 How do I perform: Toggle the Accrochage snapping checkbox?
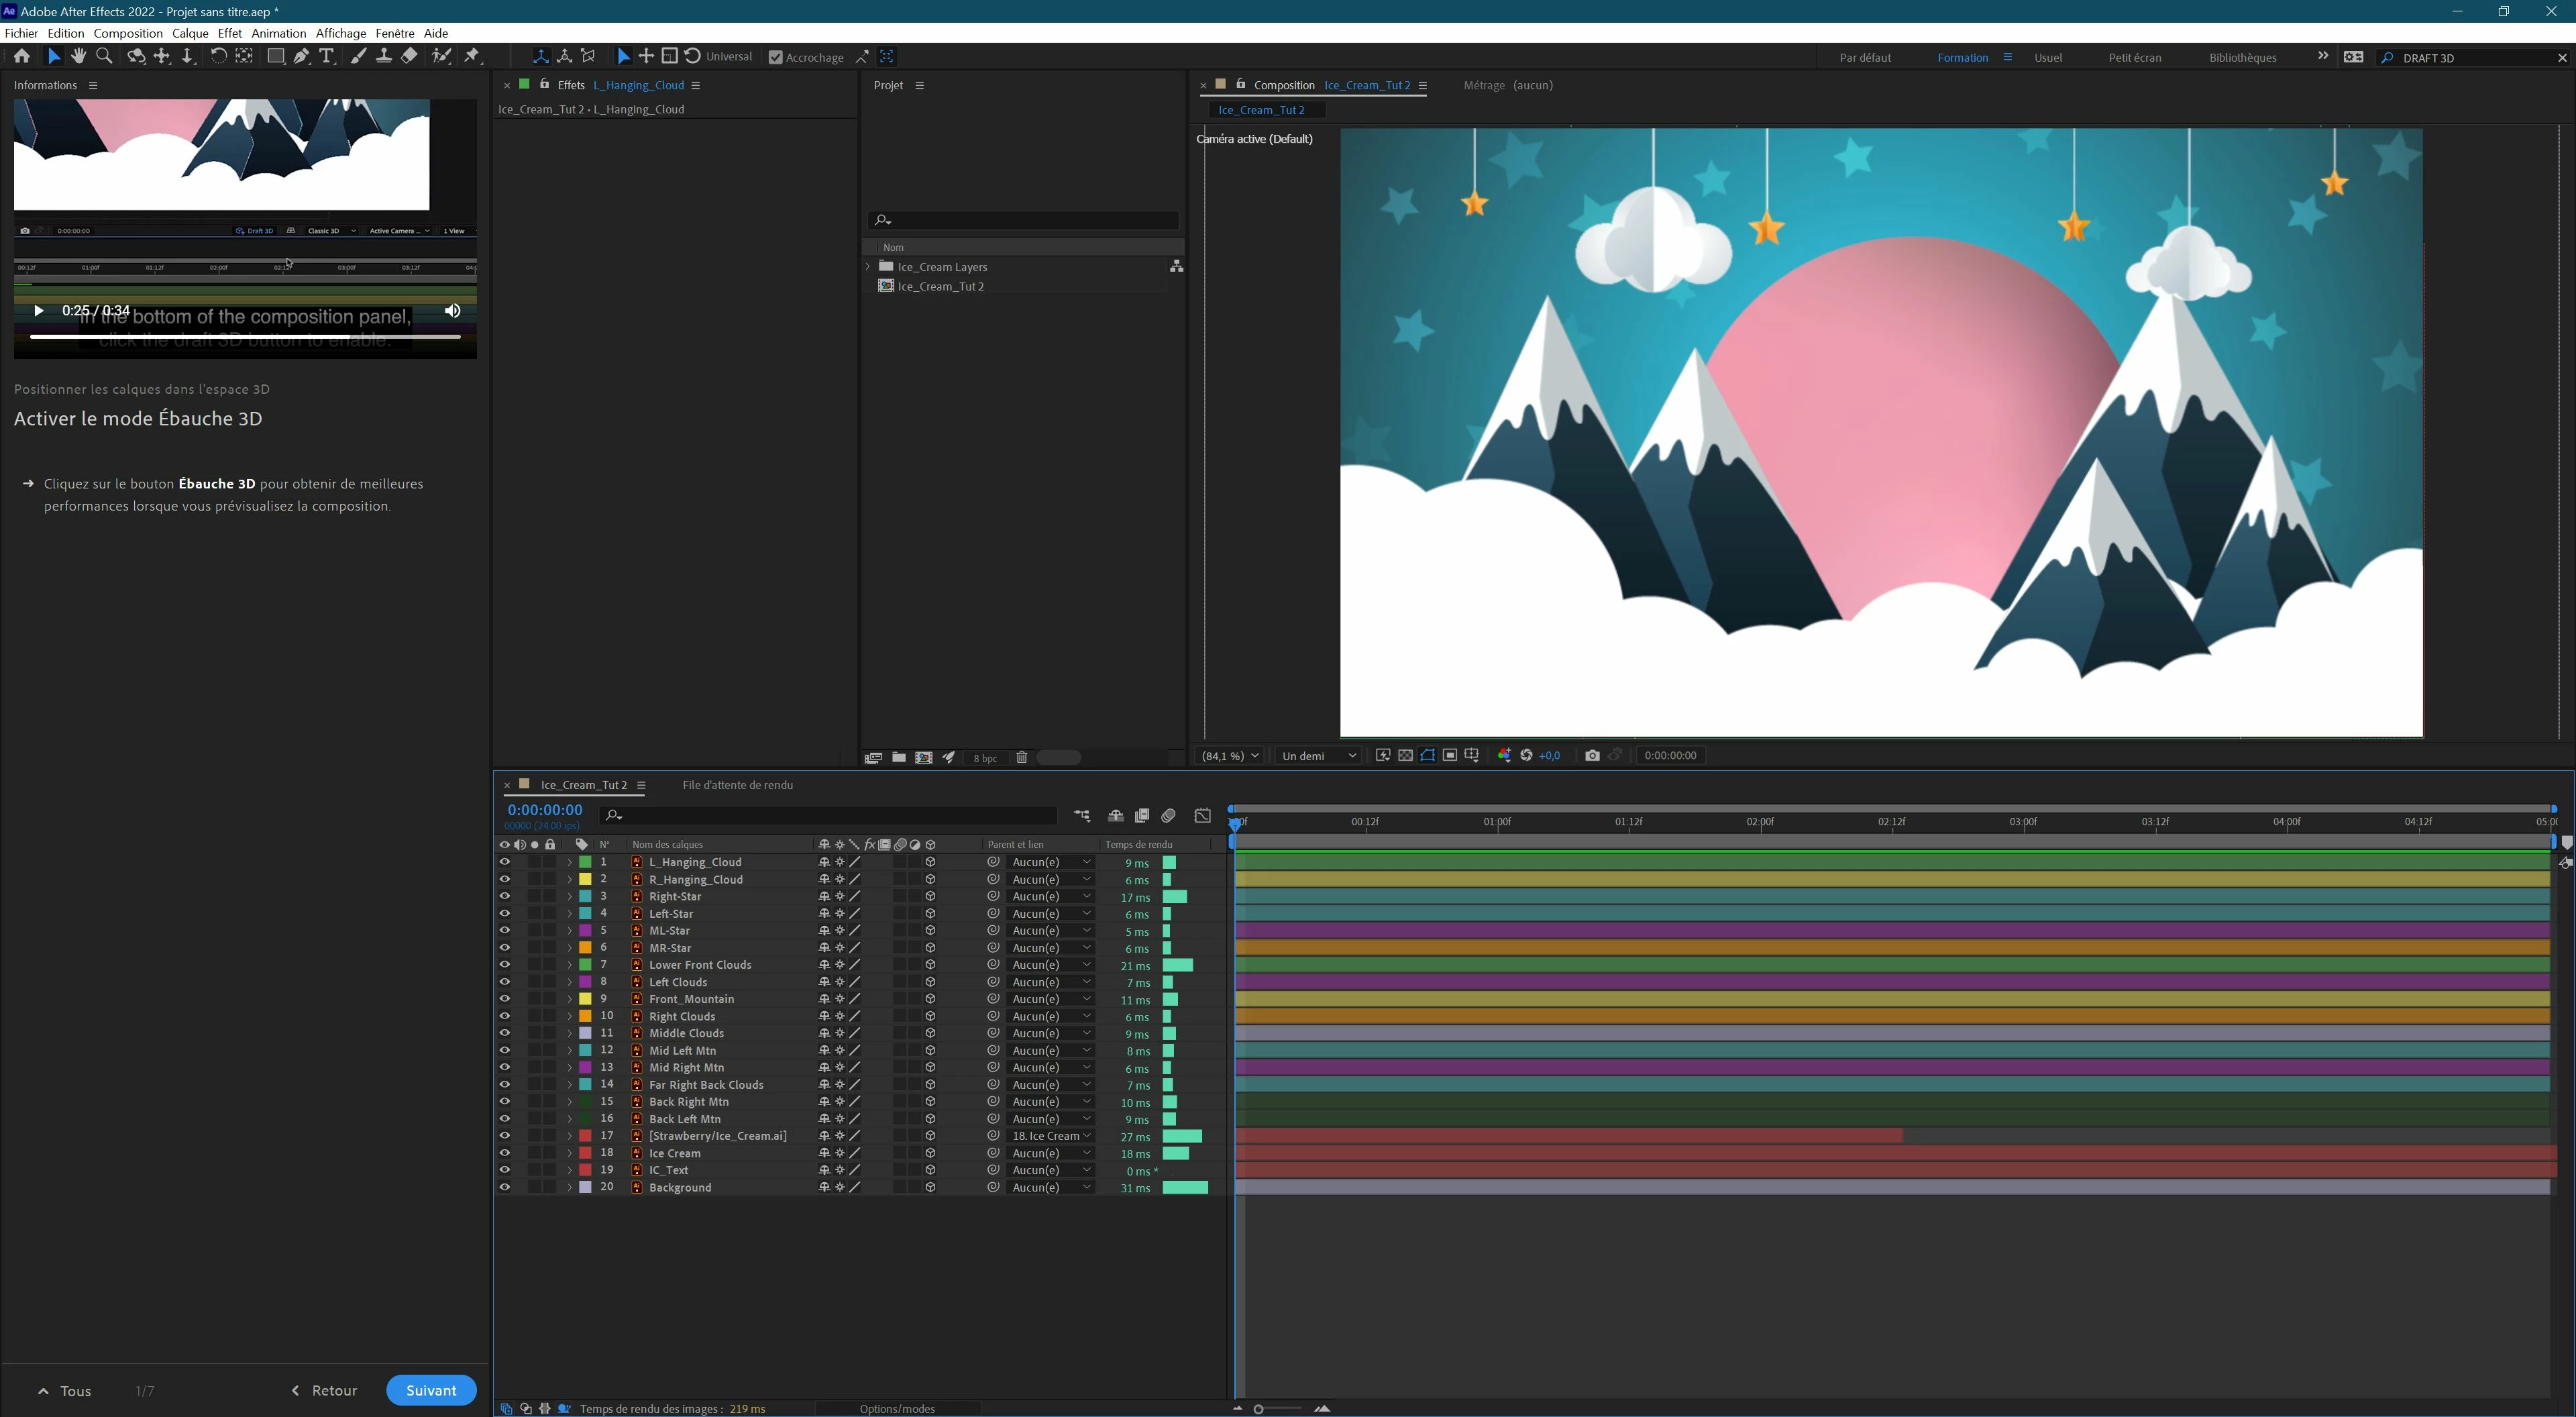pos(775,57)
